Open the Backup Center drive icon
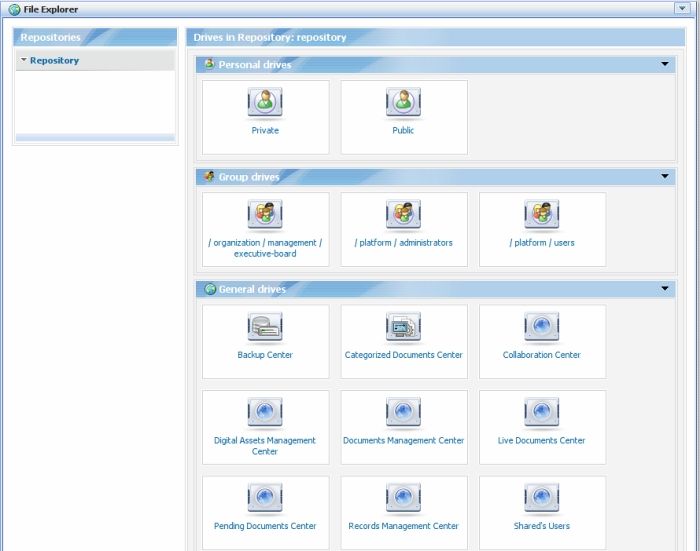The width and height of the screenshot is (700, 551). (x=265, y=327)
